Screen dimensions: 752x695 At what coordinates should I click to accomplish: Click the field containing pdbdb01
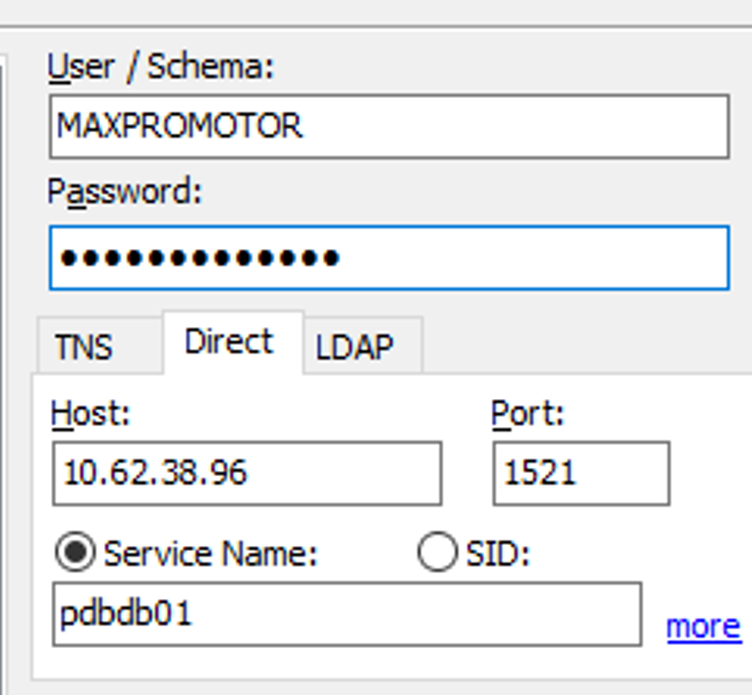pyautogui.click(x=400, y=614)
